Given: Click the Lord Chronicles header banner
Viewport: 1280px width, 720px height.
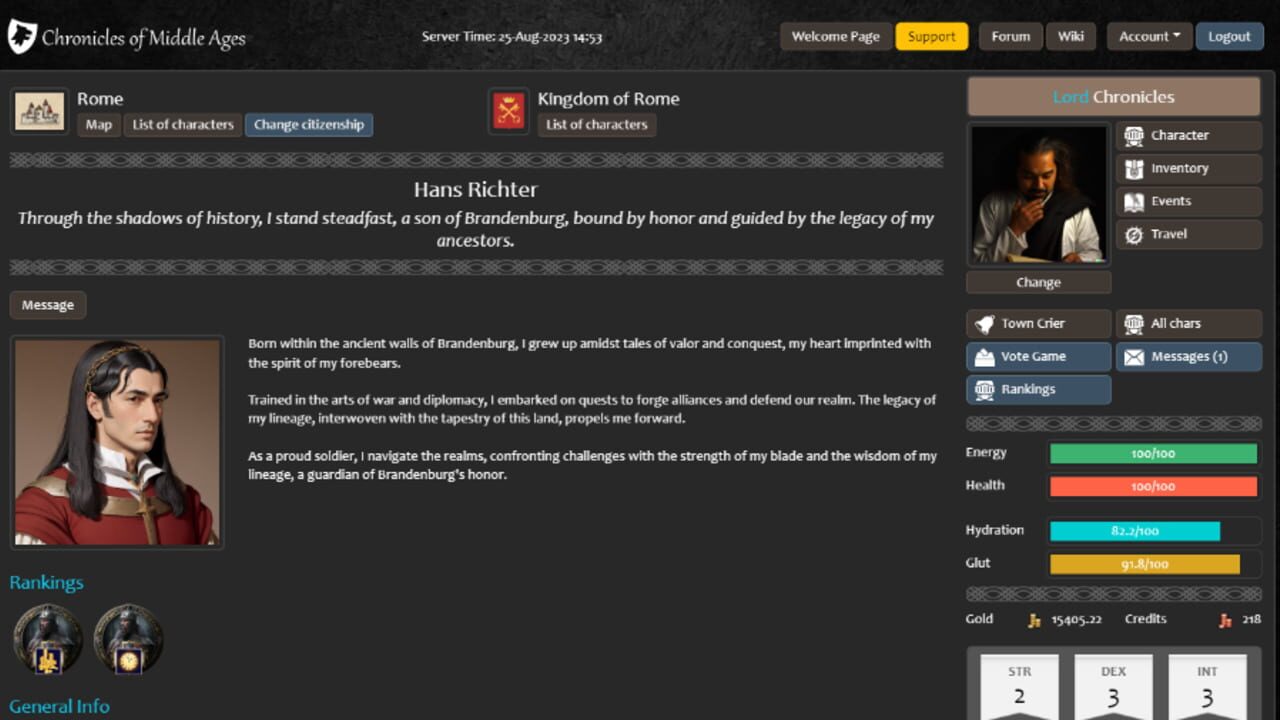Looking at the screenshot, I should (x=1113, y=97).
